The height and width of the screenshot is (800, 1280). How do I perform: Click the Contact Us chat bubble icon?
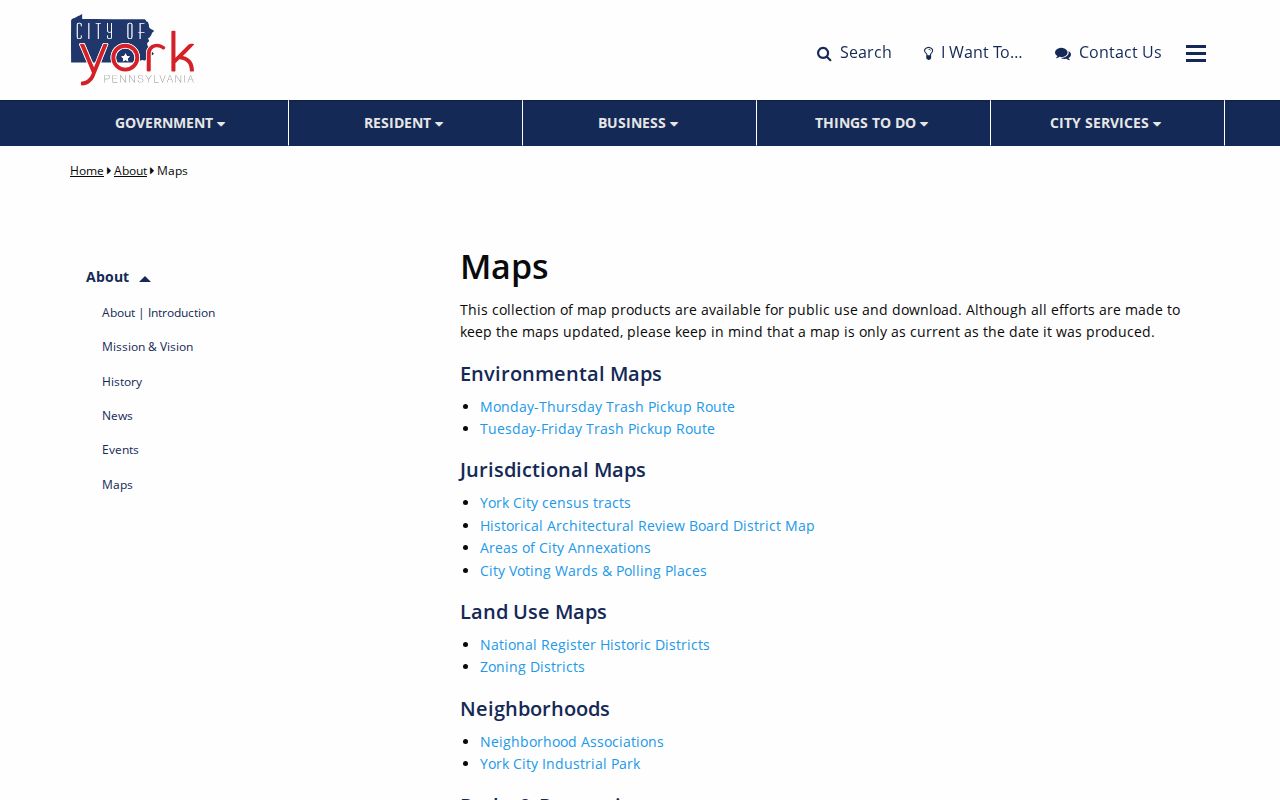(1063, 54)
